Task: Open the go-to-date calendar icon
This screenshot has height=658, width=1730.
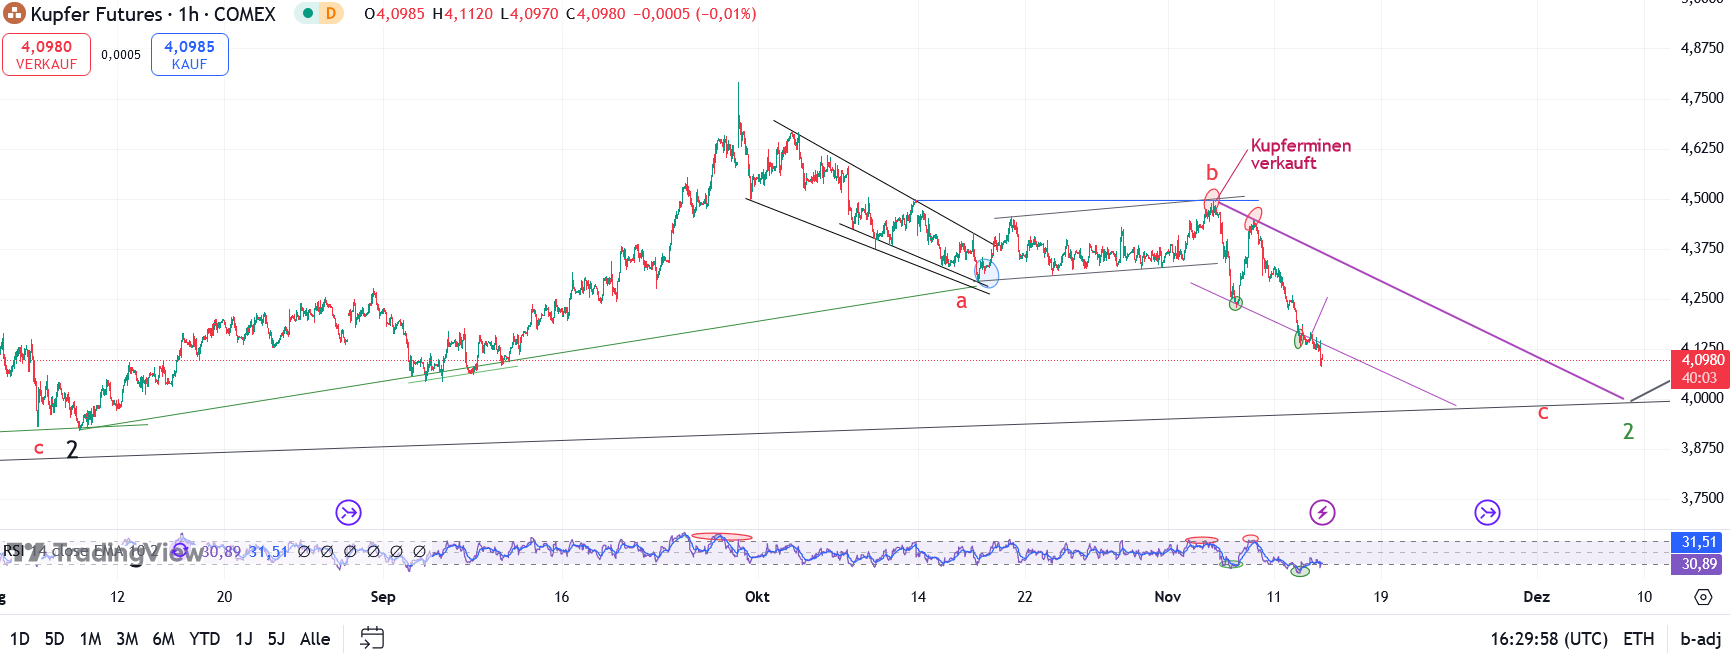Action: tap(372, 638)
